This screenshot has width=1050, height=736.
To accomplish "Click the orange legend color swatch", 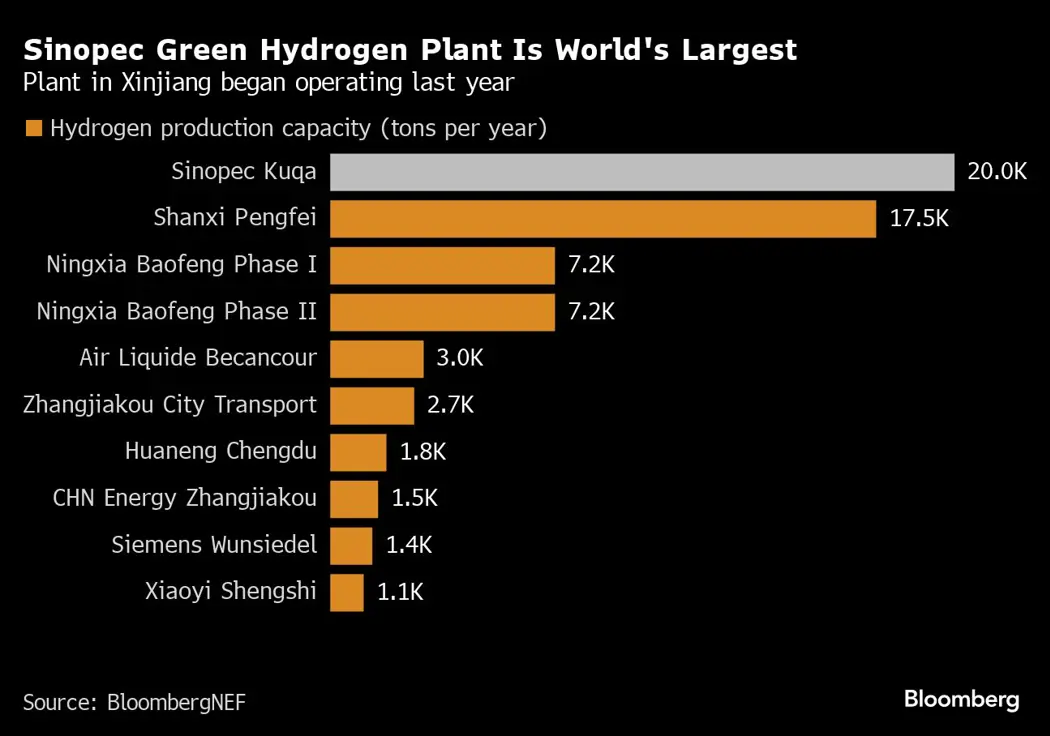I will click(x=33, y=128).
